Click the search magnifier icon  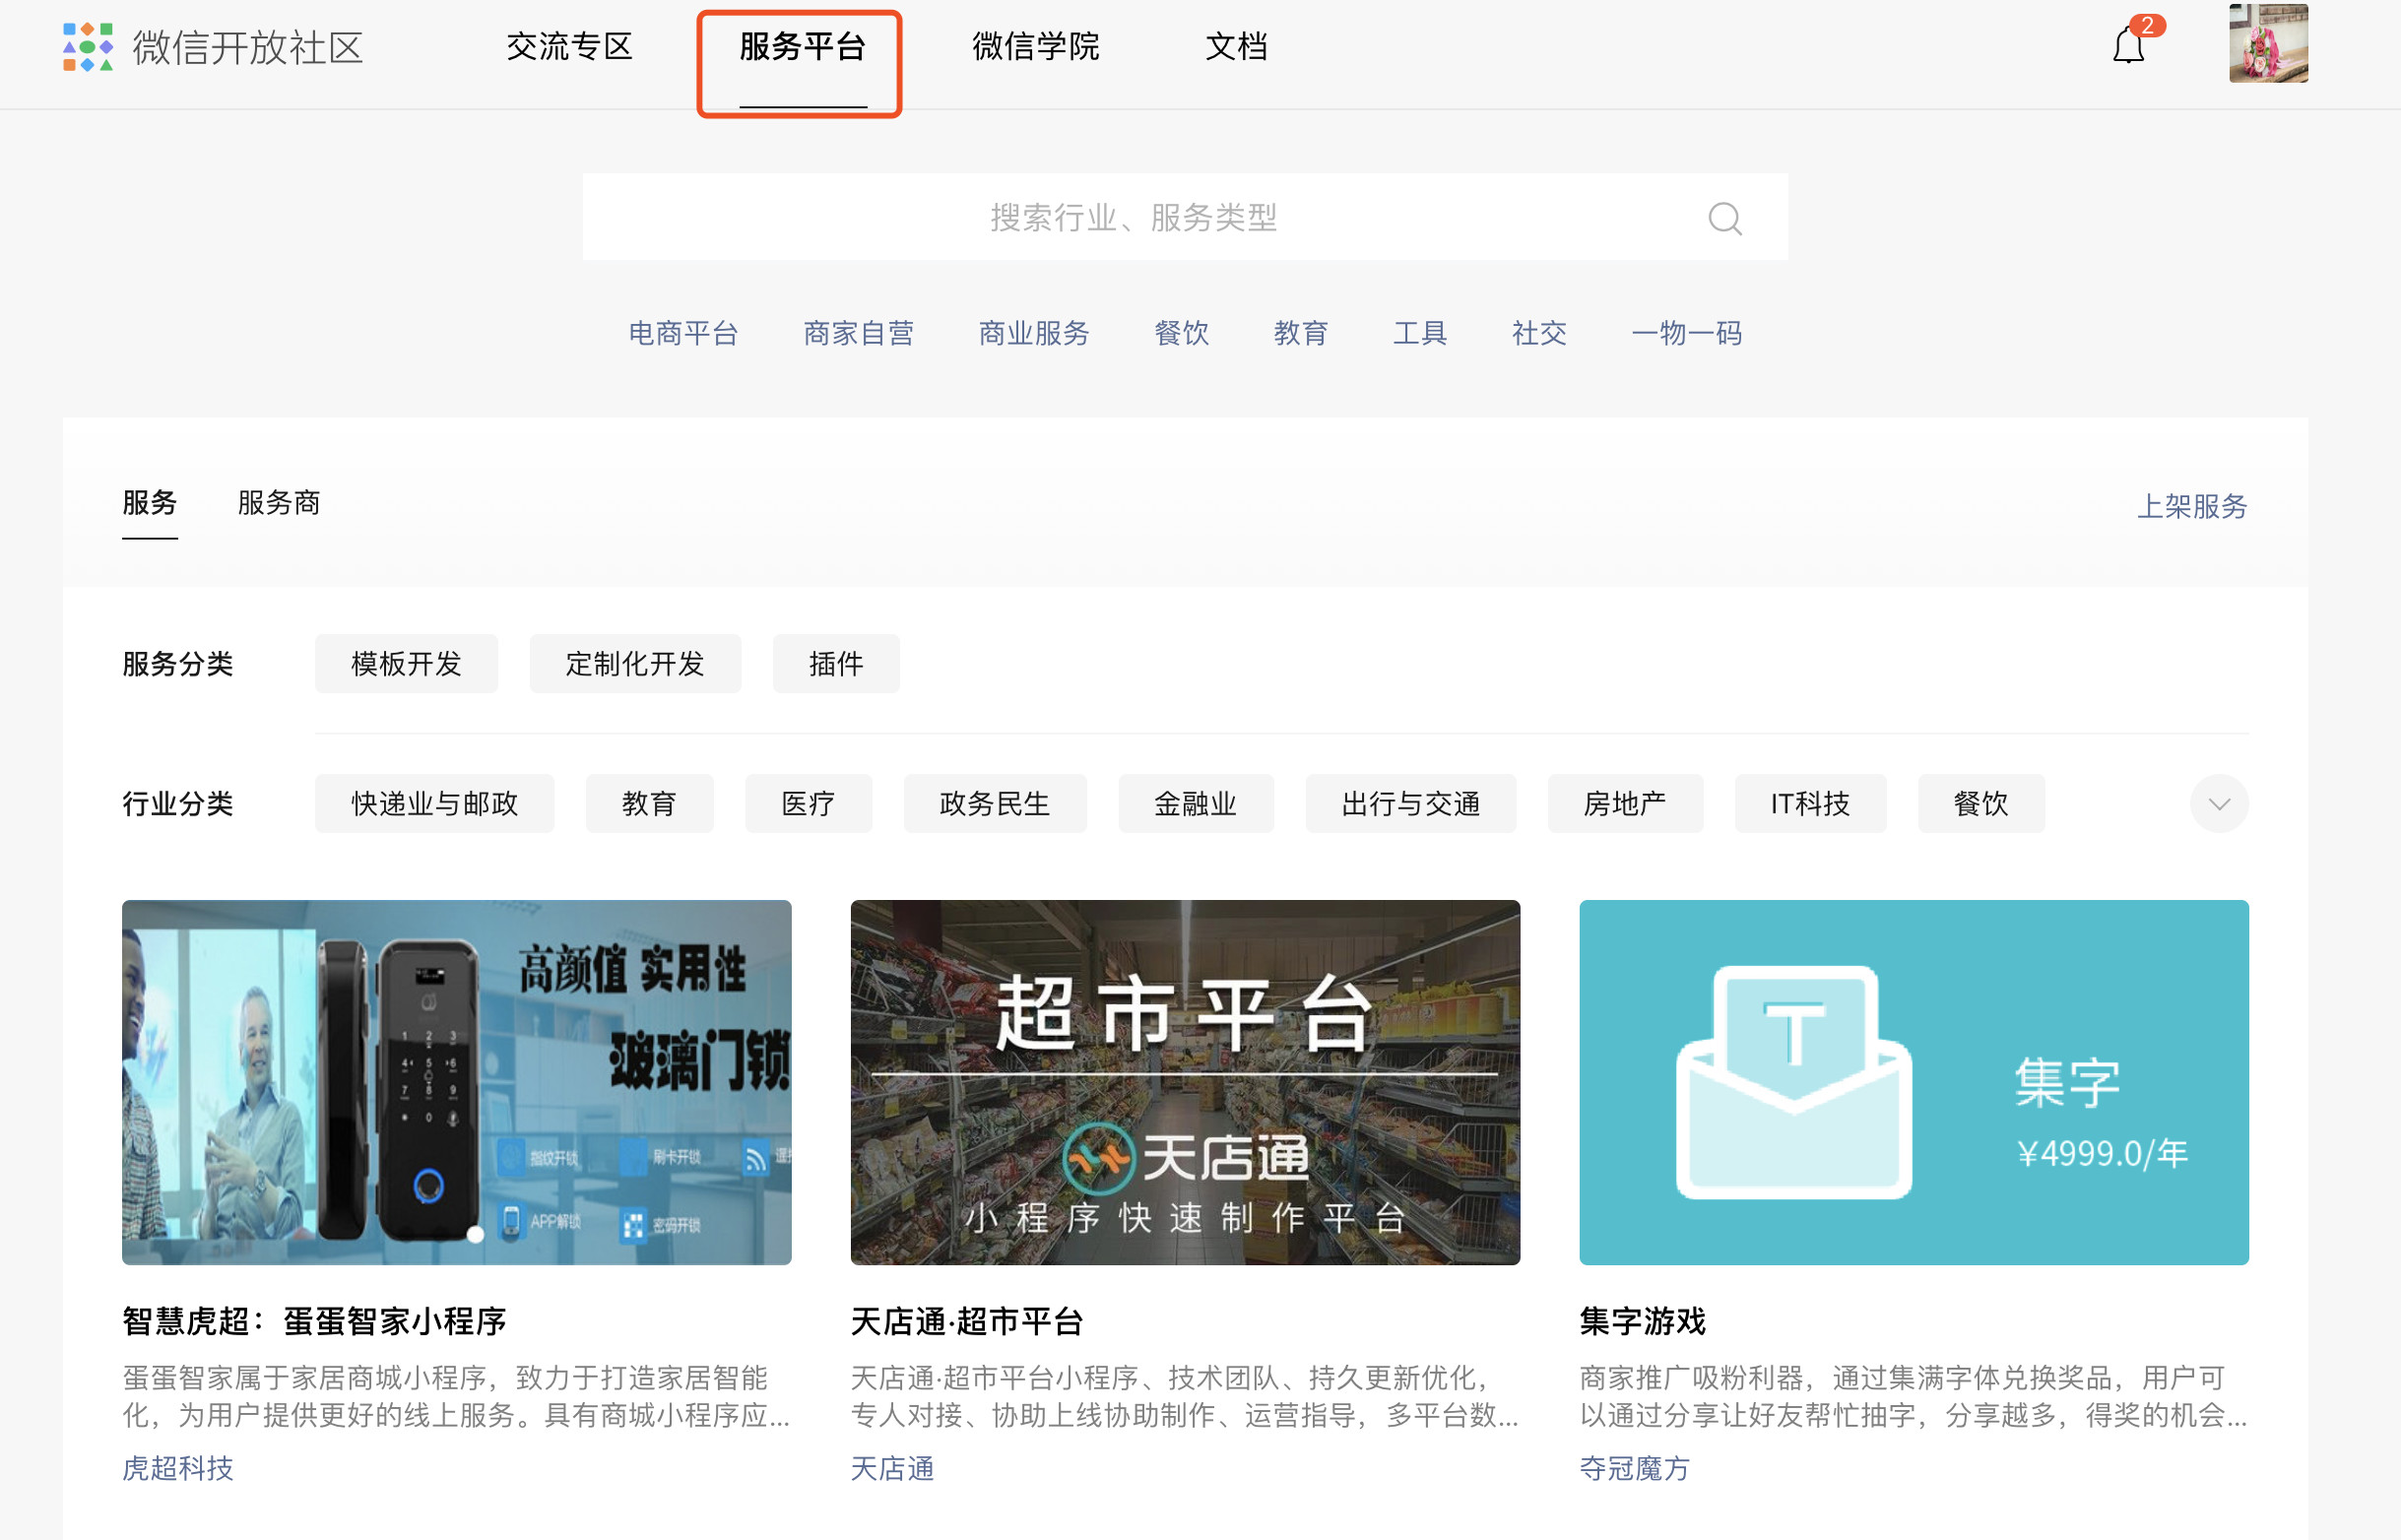click(x=1725, y=218)
